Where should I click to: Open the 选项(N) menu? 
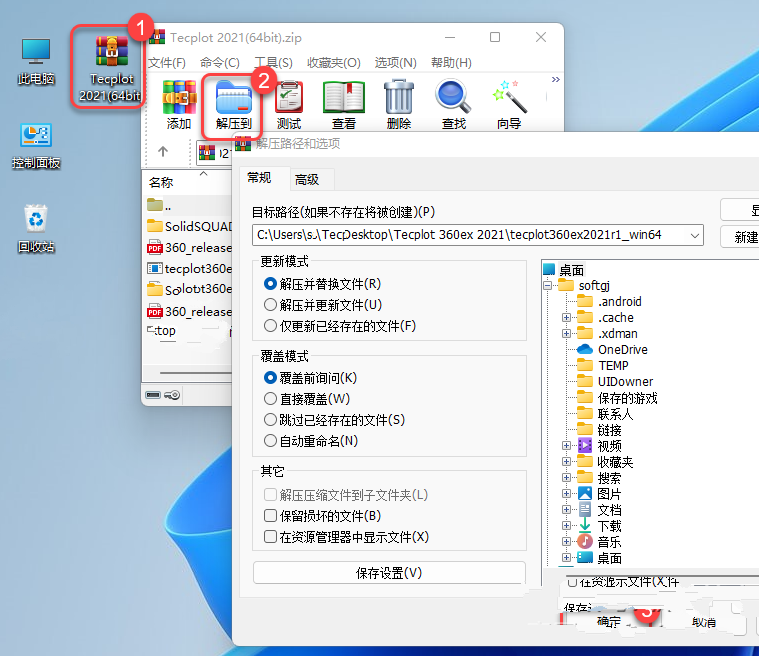(395, 63)
